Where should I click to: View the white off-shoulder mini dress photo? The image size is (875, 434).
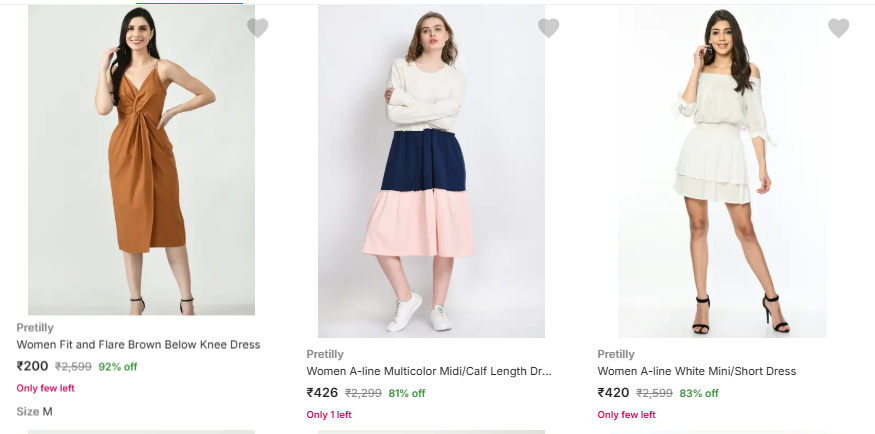point(721,170)
